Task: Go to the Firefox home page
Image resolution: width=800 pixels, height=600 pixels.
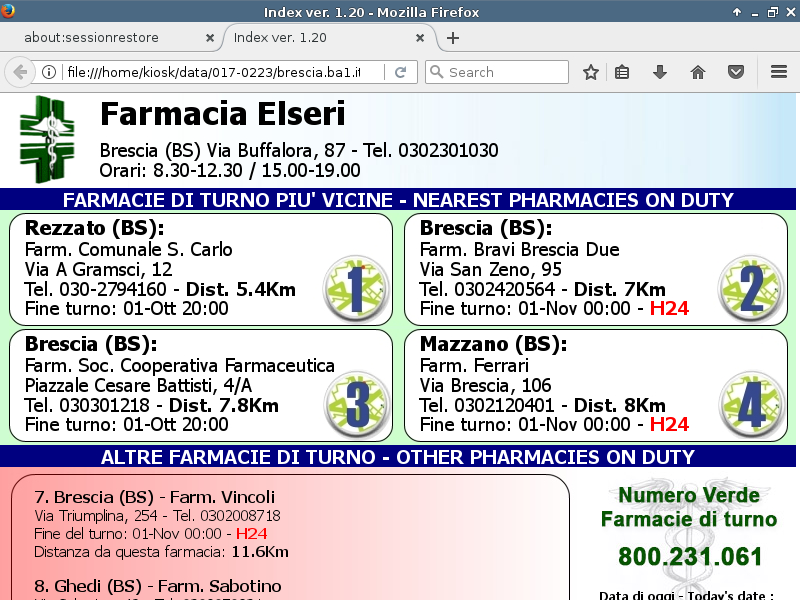Action: (x=698, y=72)
